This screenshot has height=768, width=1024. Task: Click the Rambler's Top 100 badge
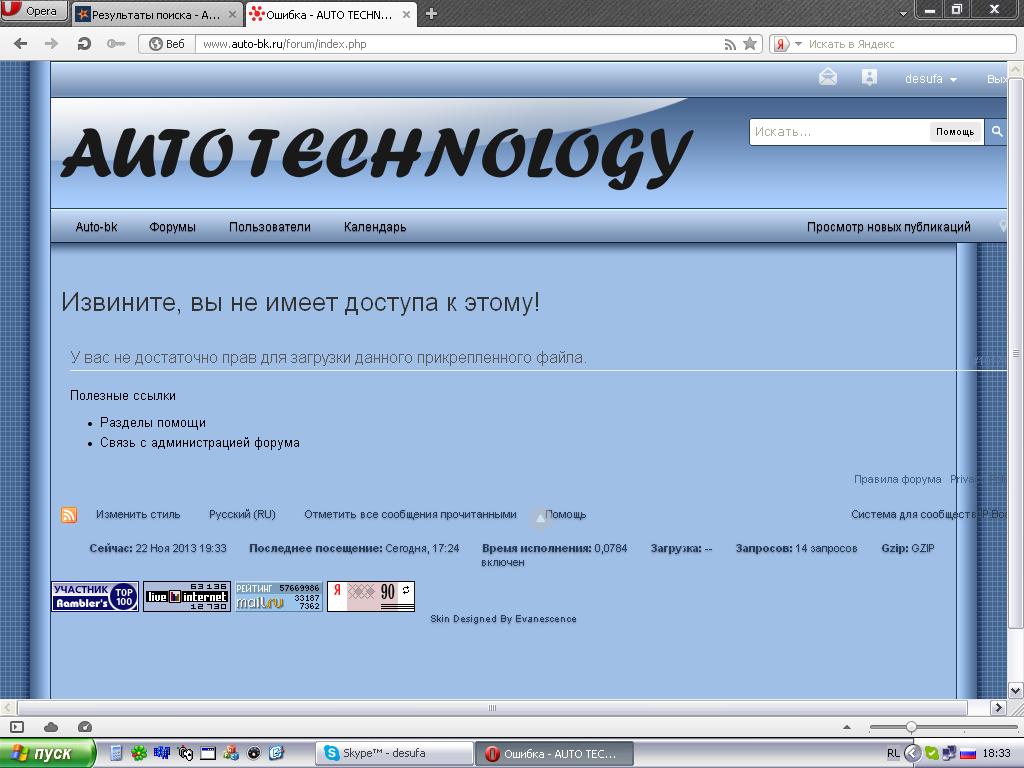point(95,596)
